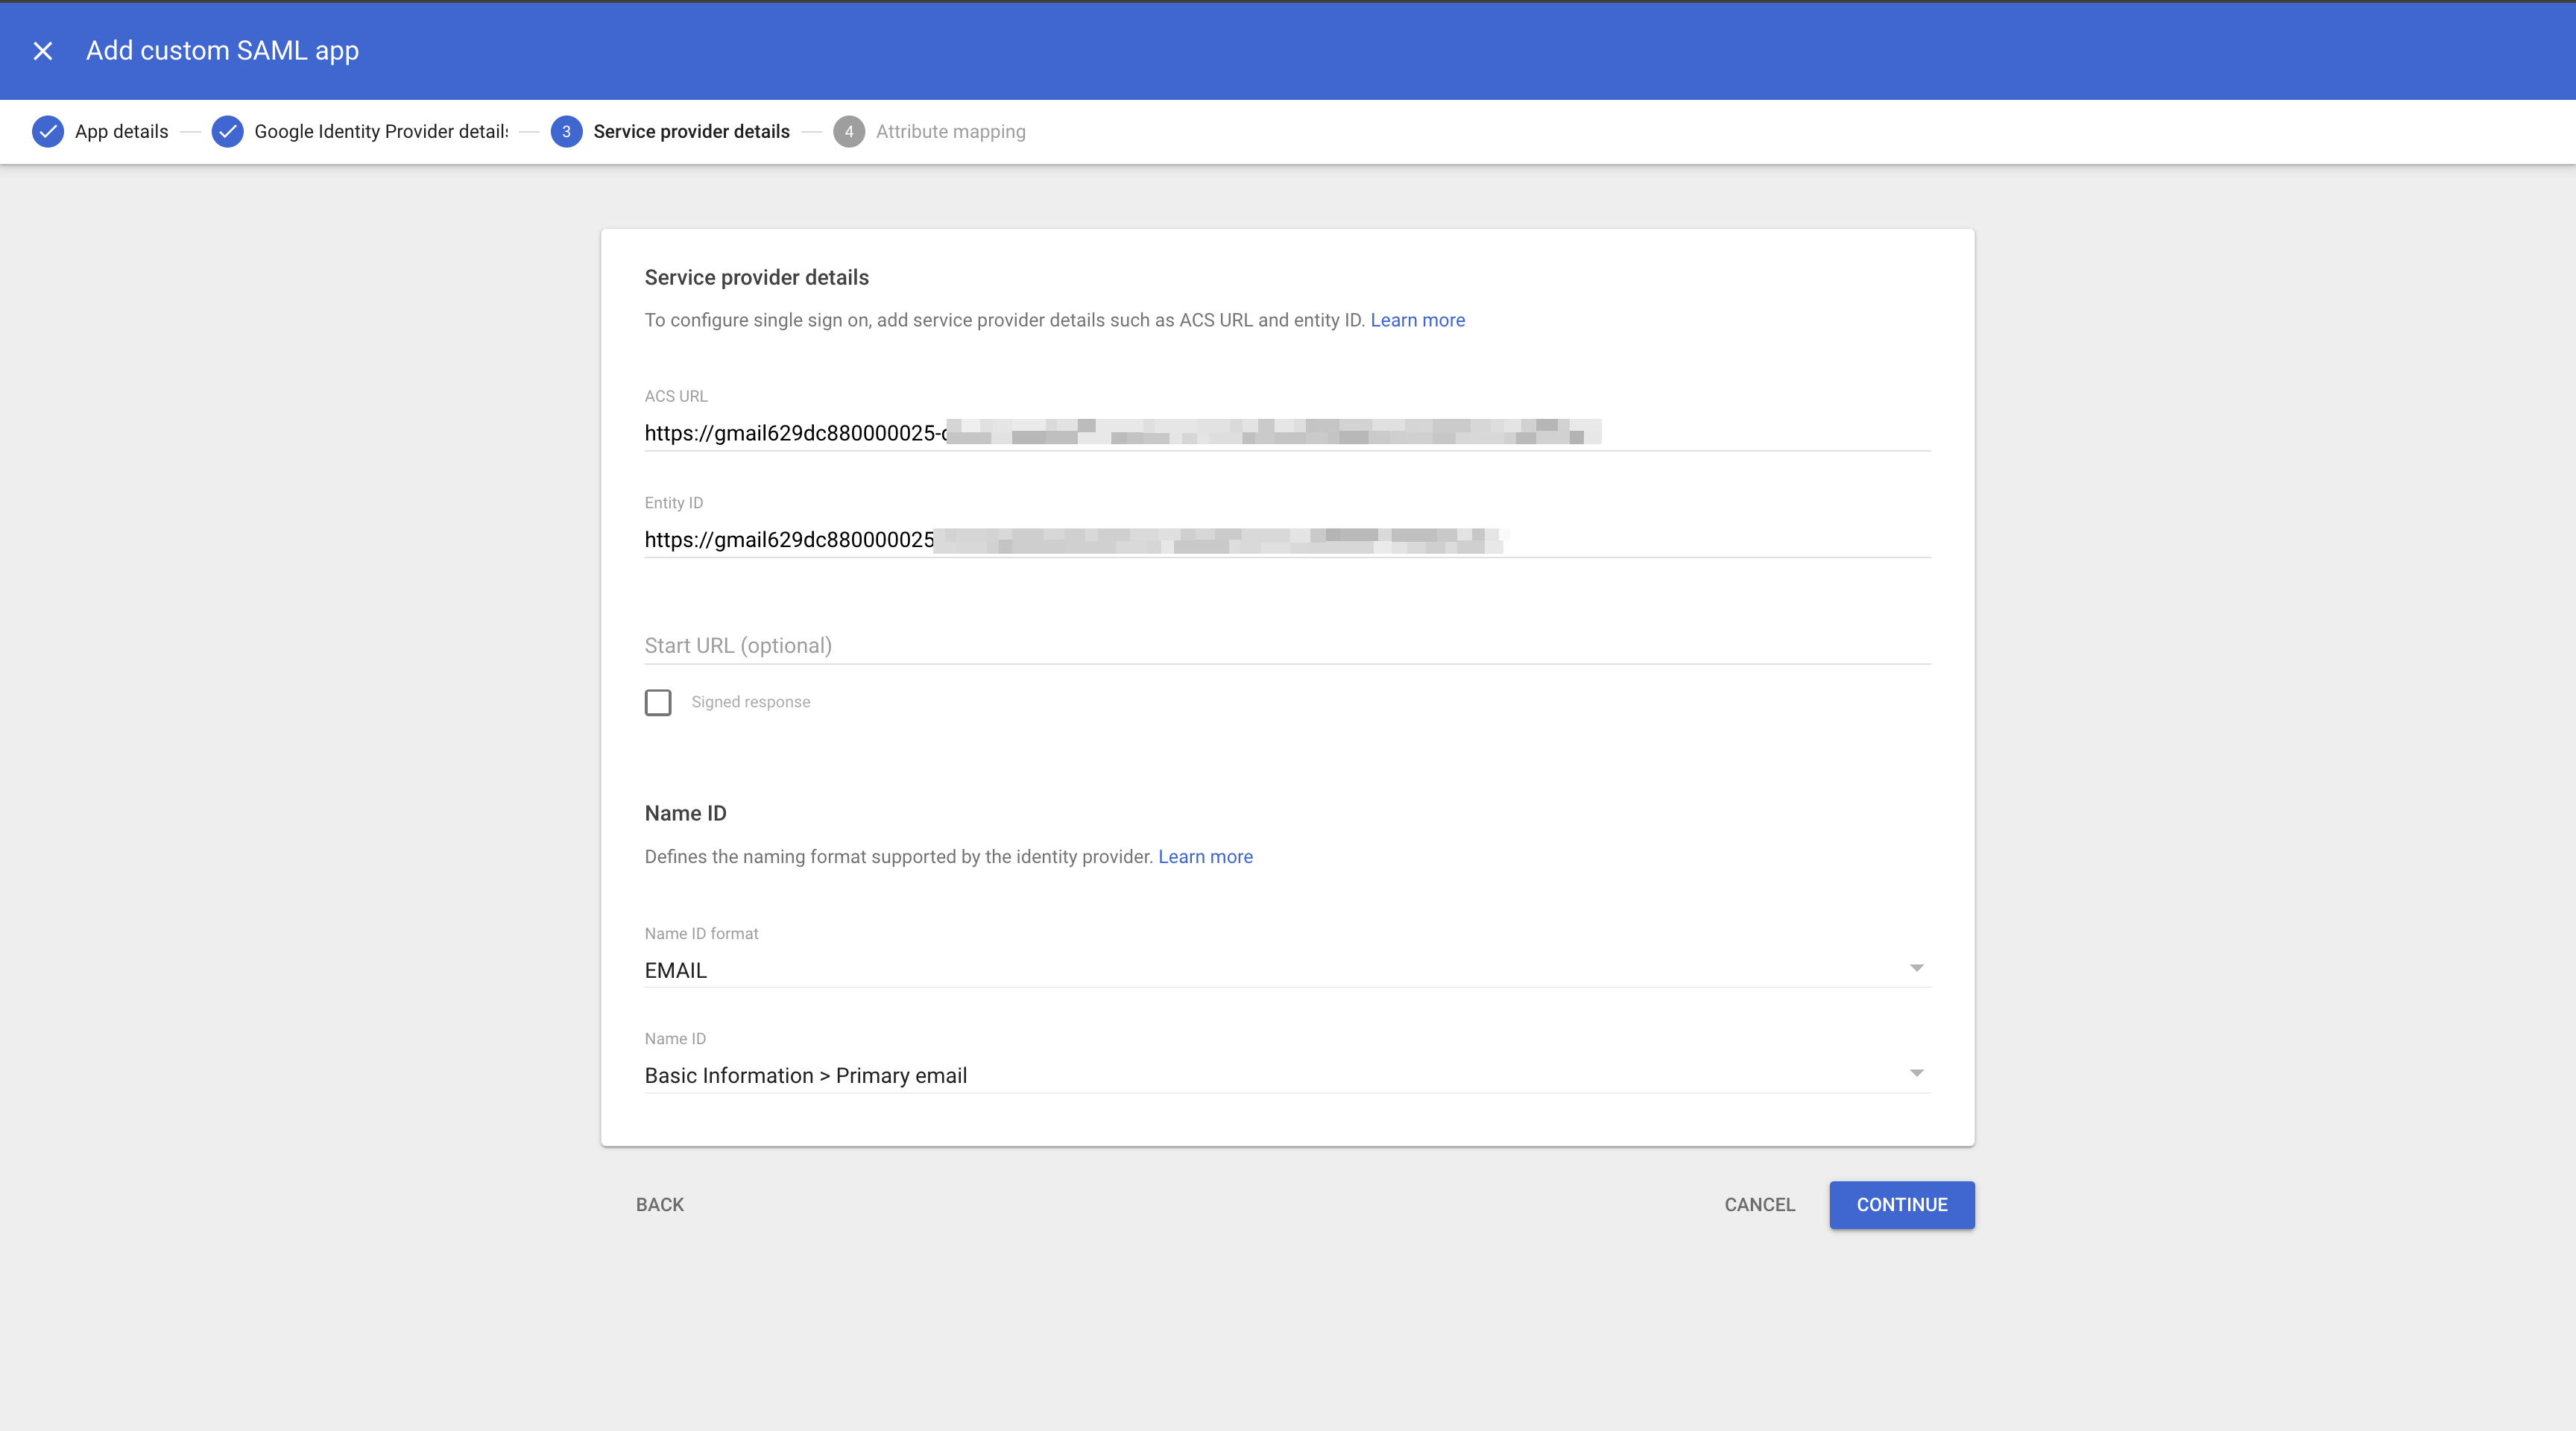Click the BACK button
This screenshot has height=1431, width=2576.
click(x=659, y=1205)
